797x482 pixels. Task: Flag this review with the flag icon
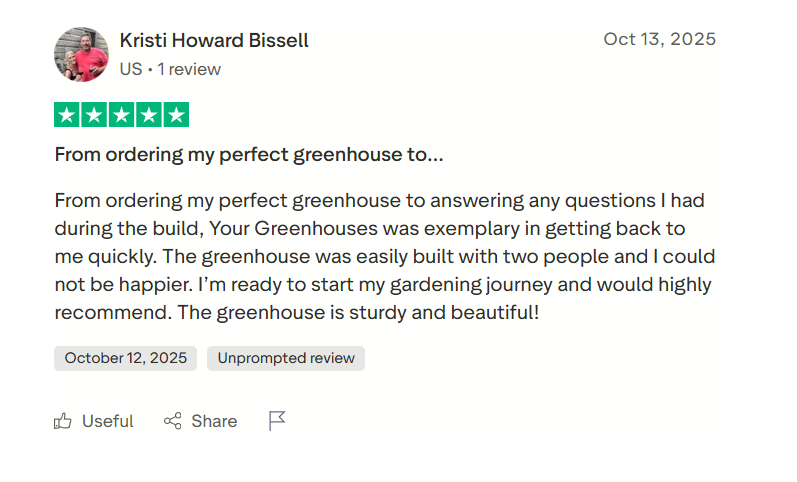point(277,421)
